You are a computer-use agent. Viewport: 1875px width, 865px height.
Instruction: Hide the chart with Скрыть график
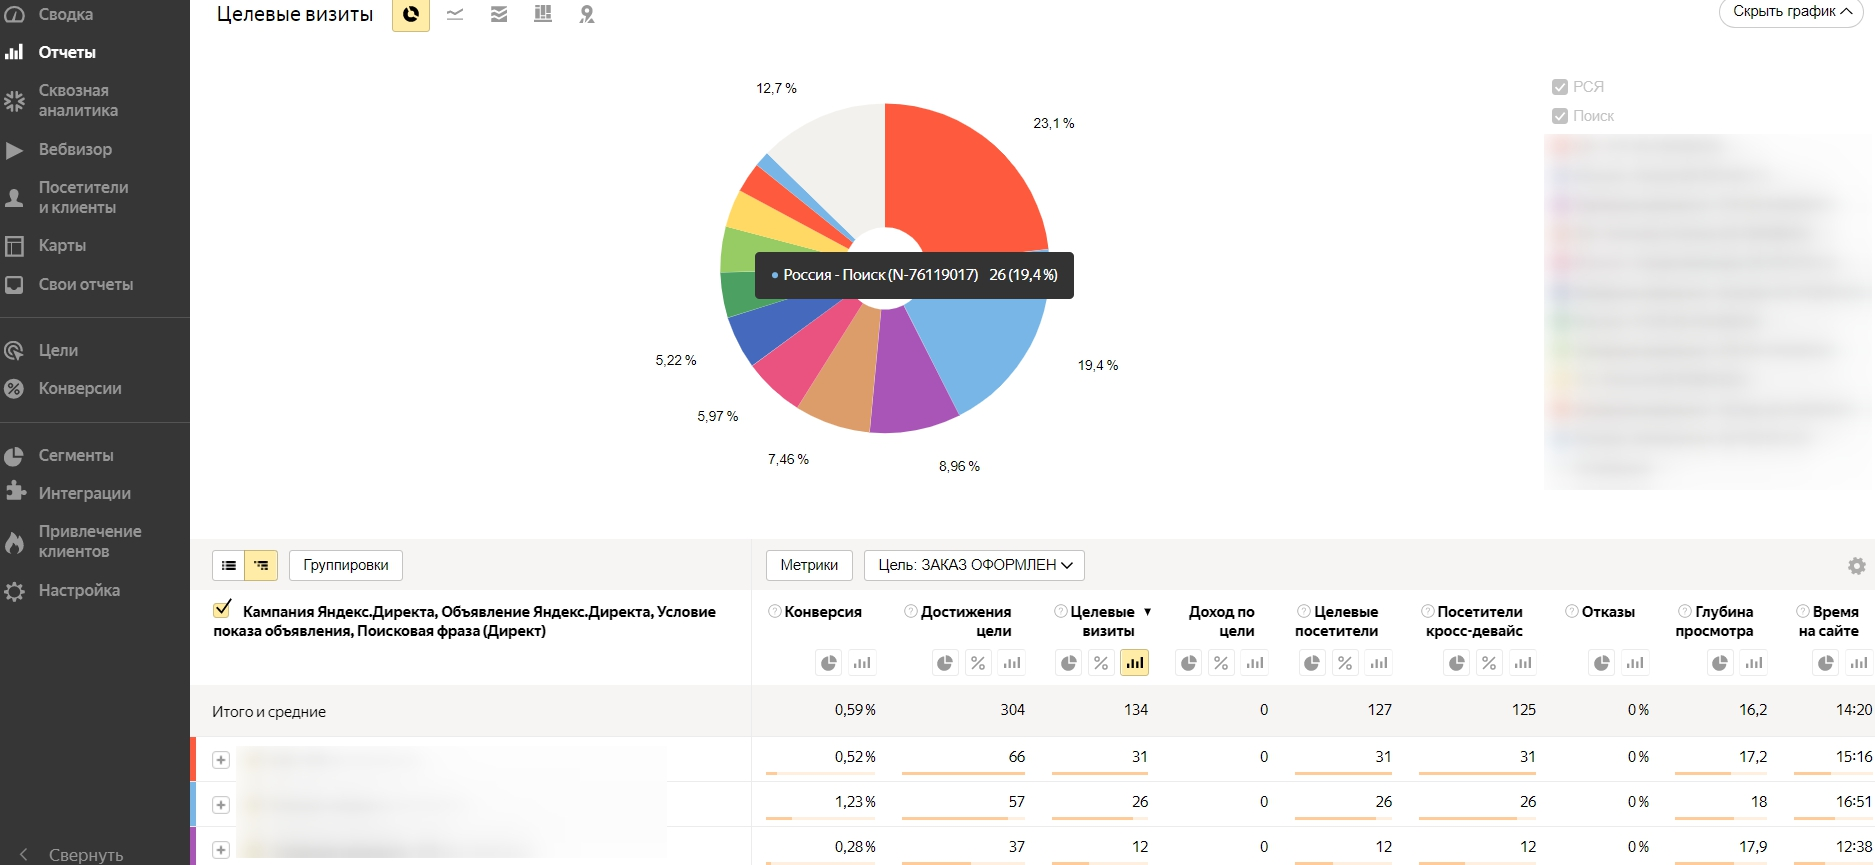1791,12
